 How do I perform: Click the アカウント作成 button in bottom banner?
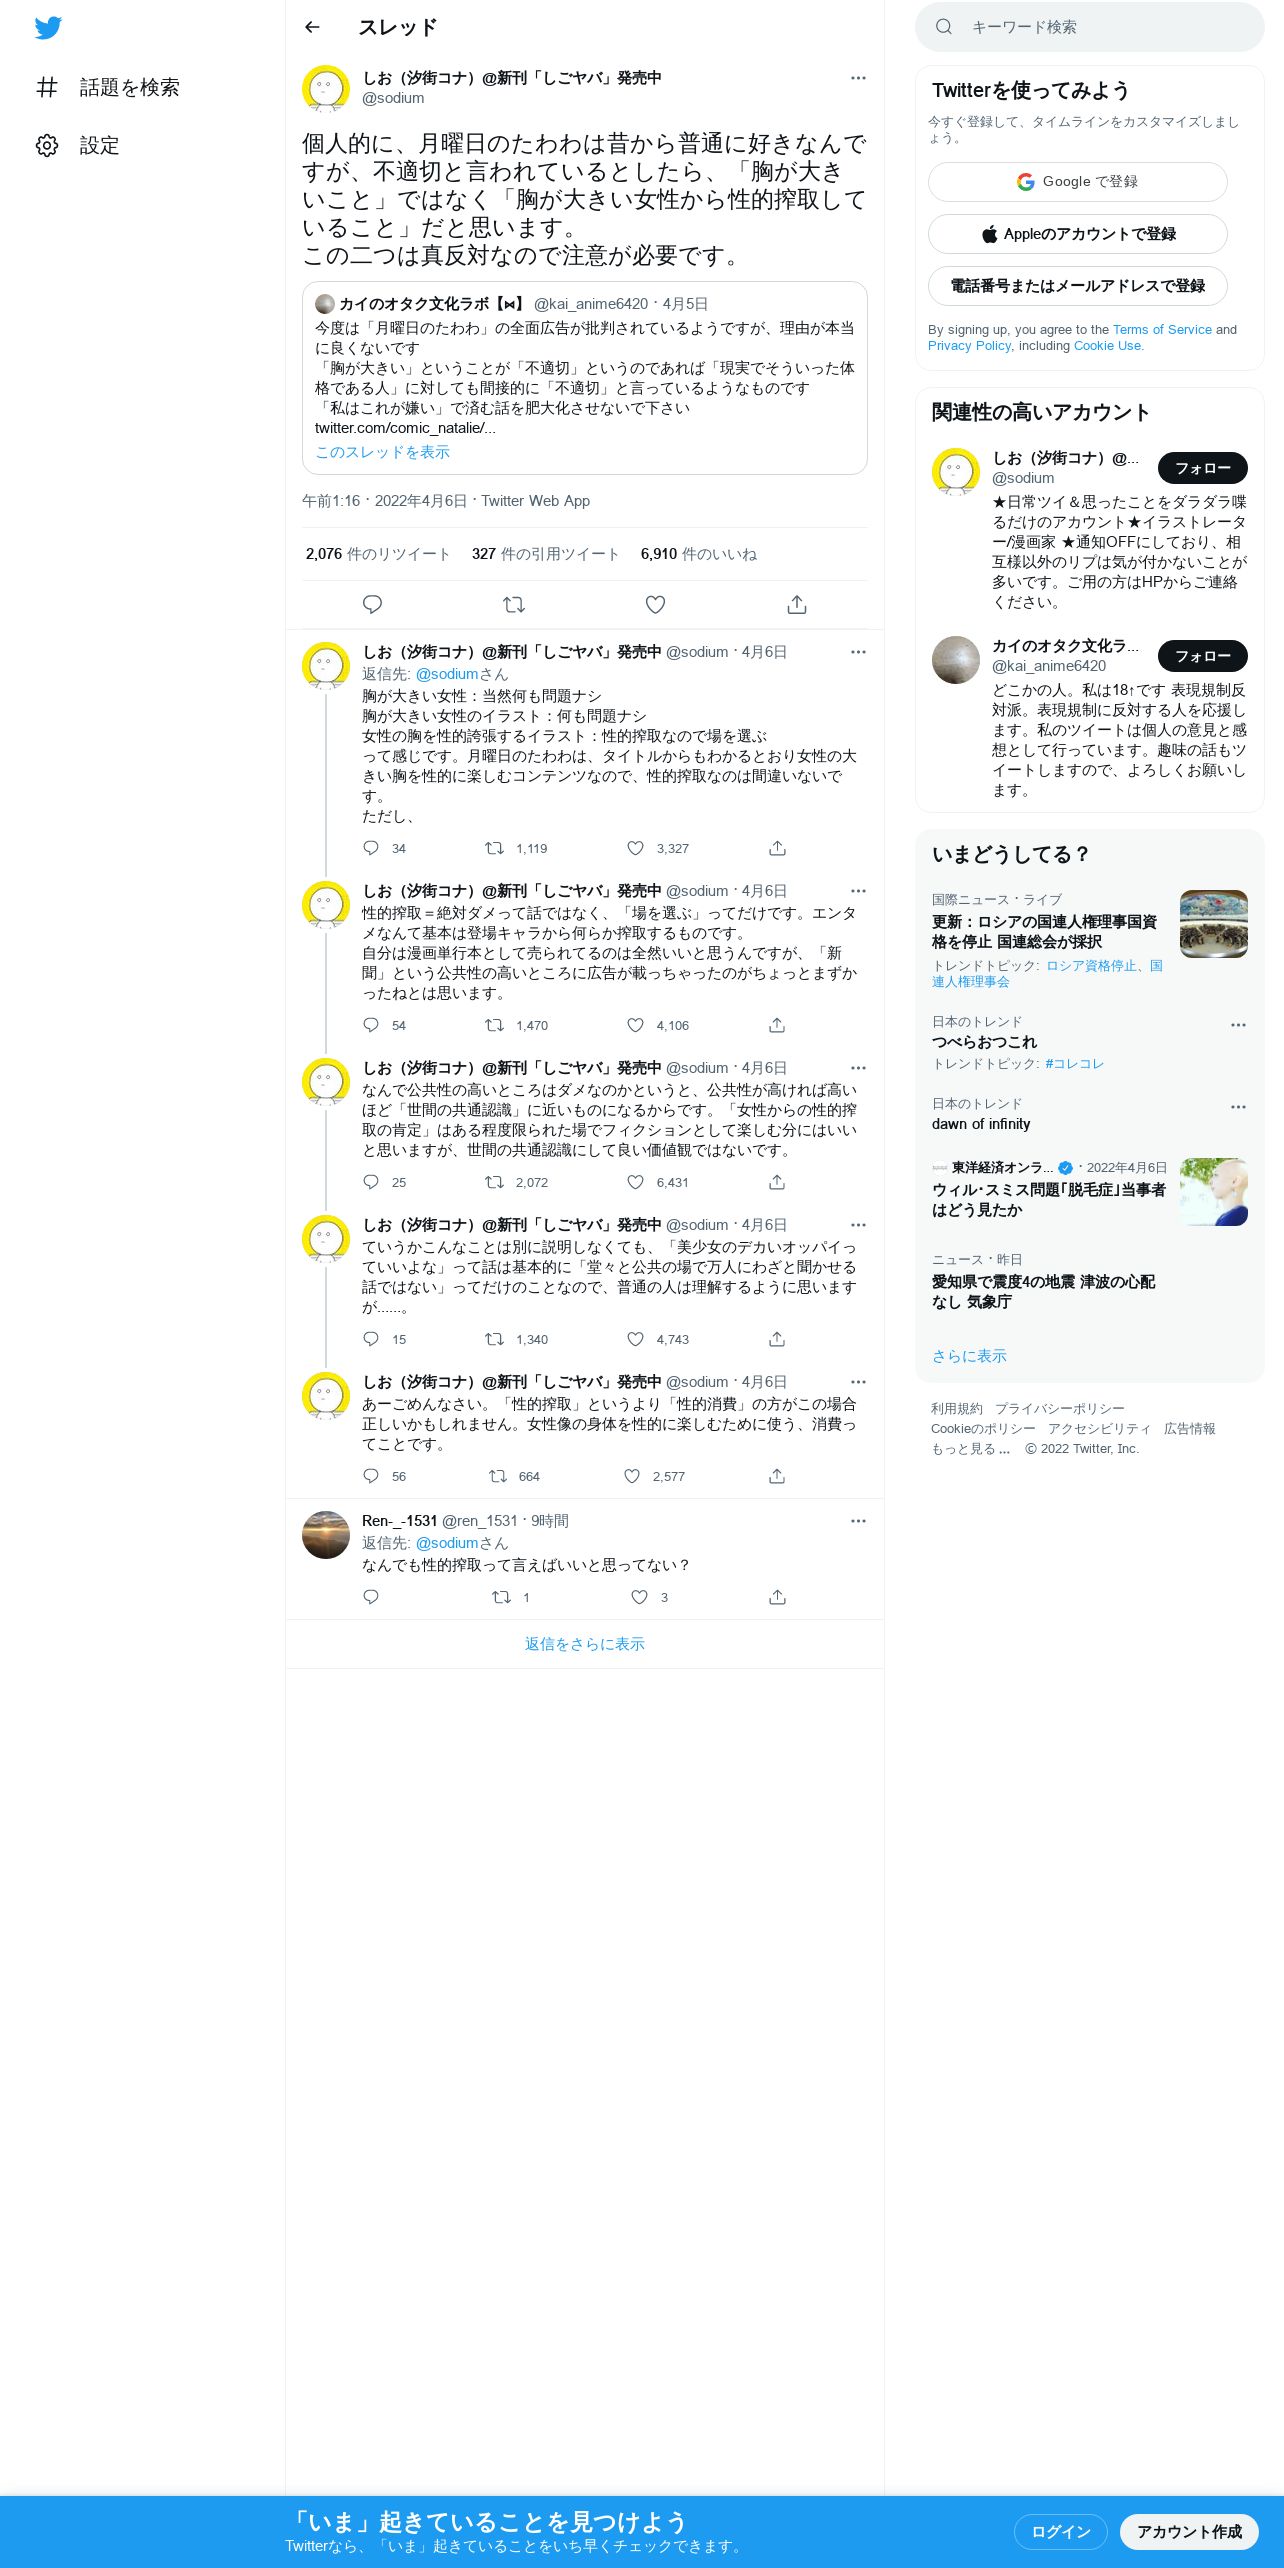point(1189,2532)
